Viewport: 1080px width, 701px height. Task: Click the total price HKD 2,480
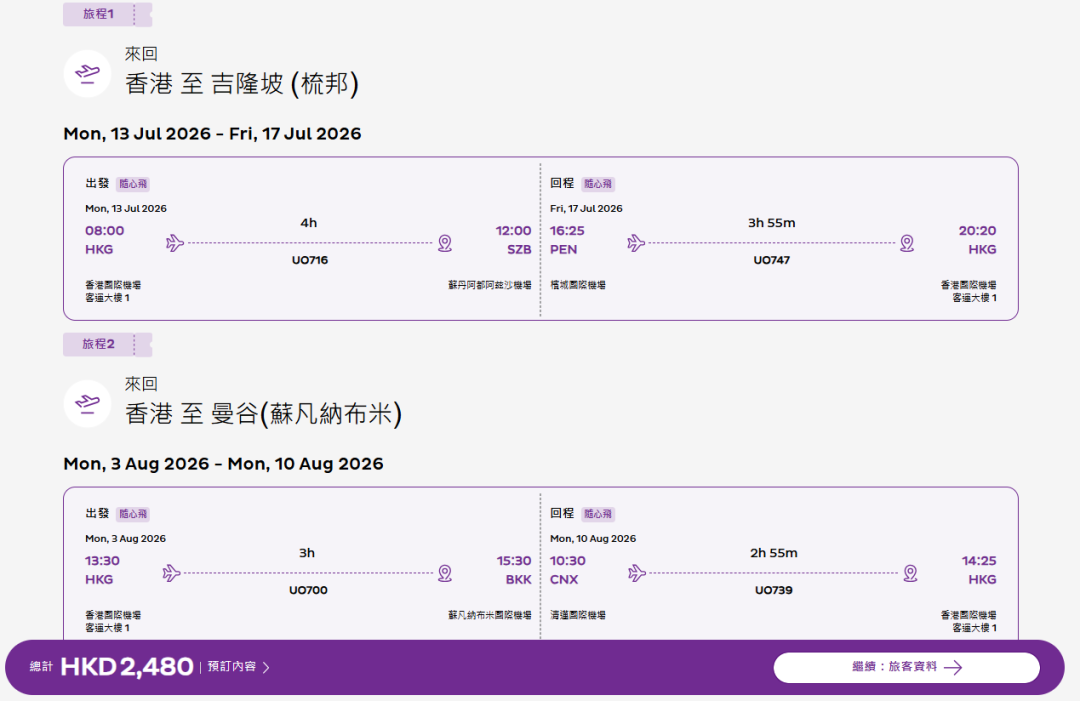point(127,667)
